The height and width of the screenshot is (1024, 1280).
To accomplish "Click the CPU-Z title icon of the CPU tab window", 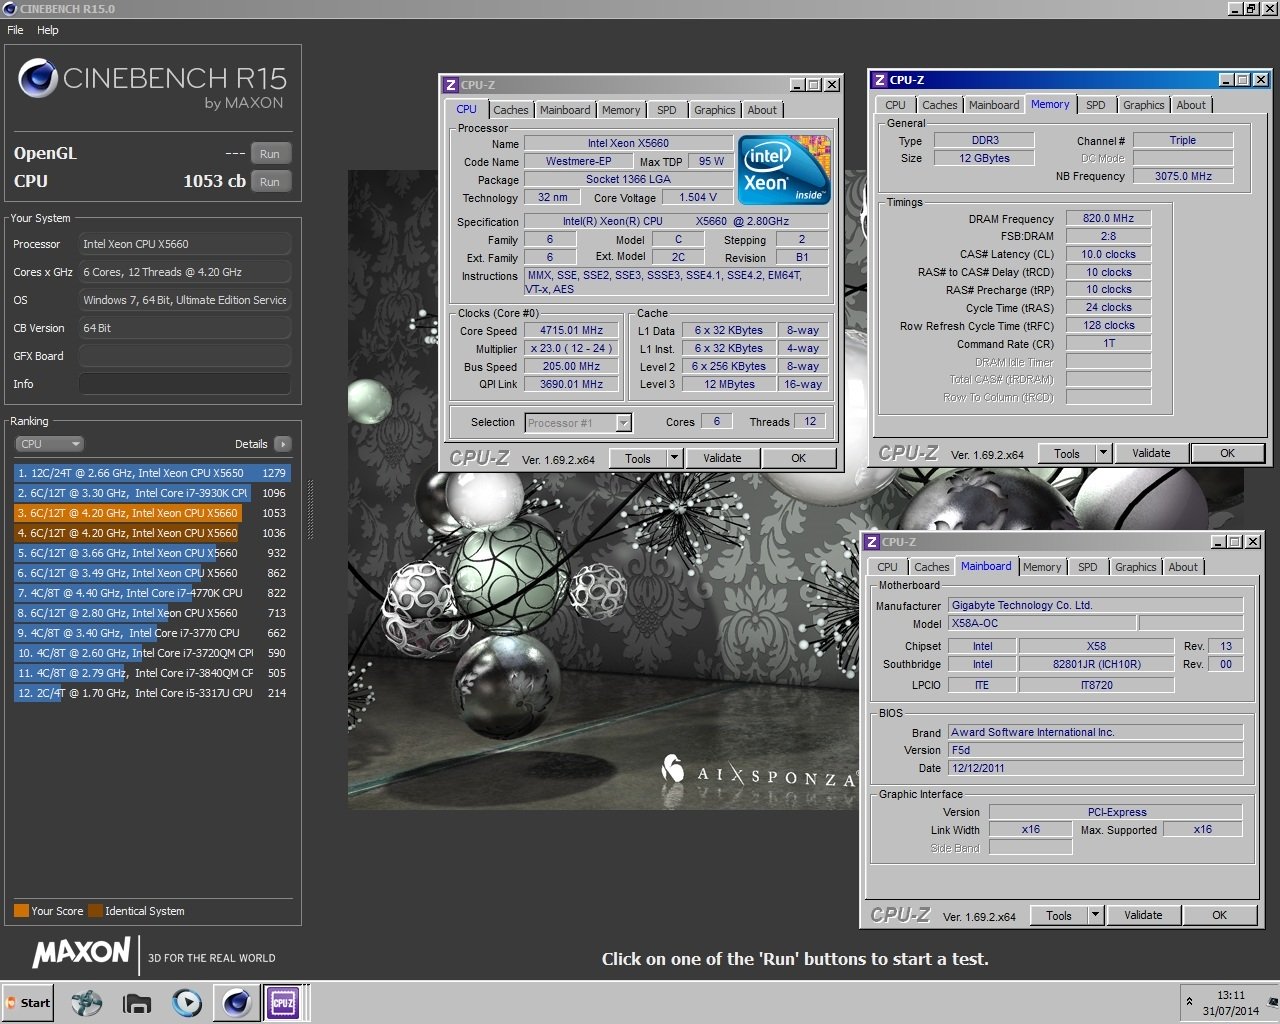I will pyautogui.click(x=451, y=85).
